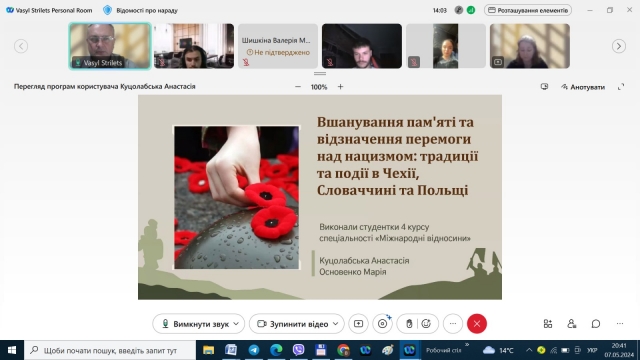Select Шишкіна Валерія participant tile

tap(278, 46)
